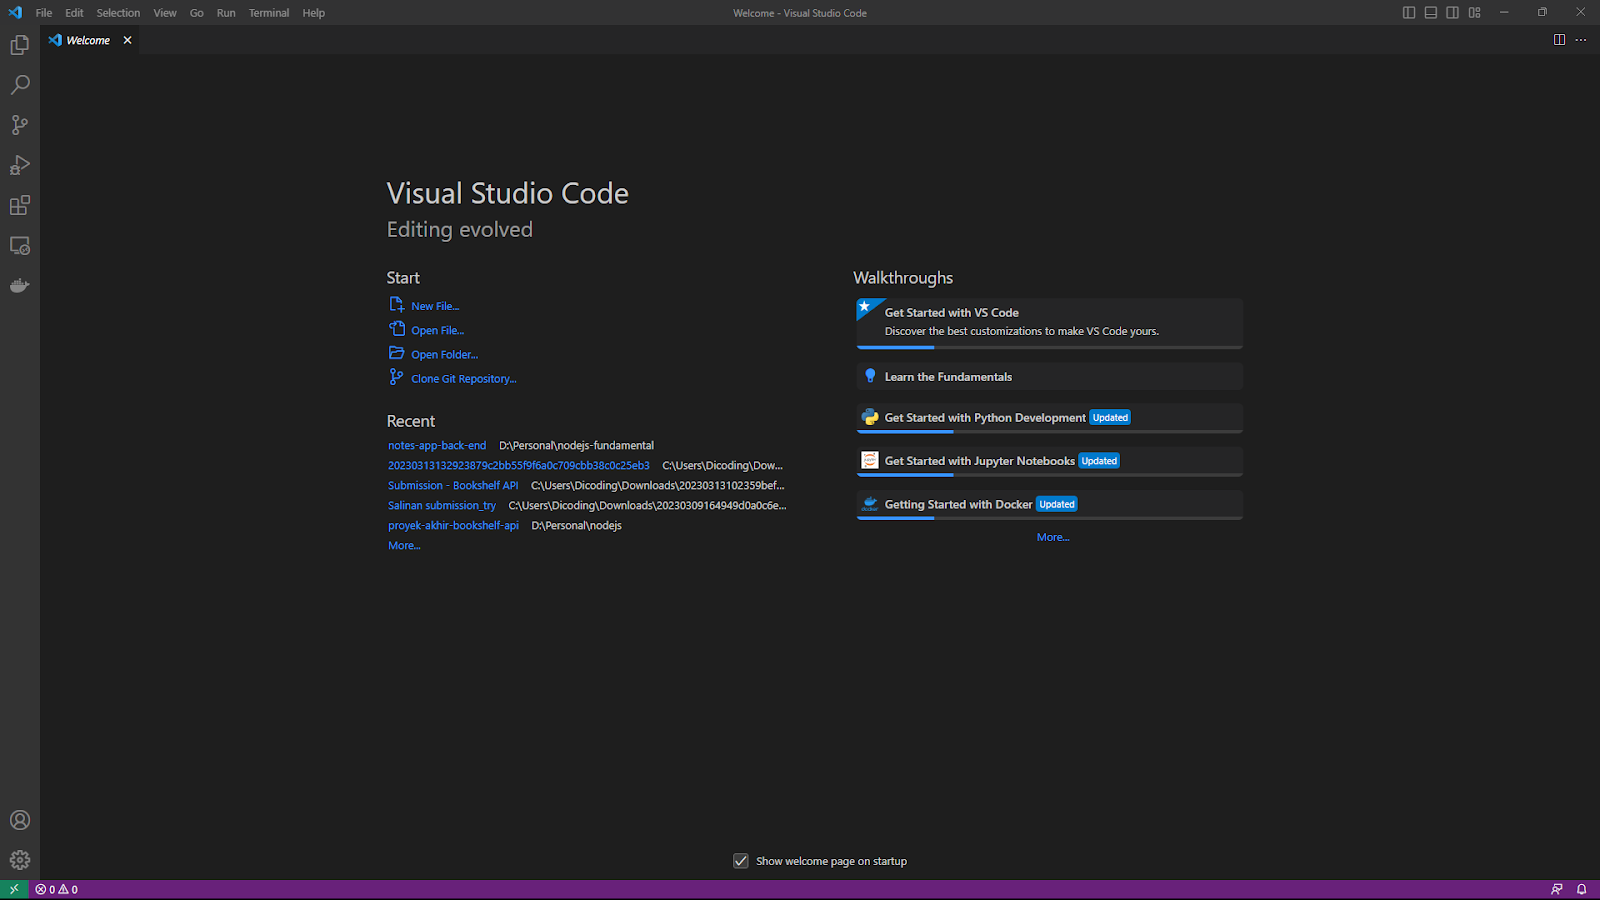Open the Search view icon
The image size is (1600, 900).
[x=20, y=85]
